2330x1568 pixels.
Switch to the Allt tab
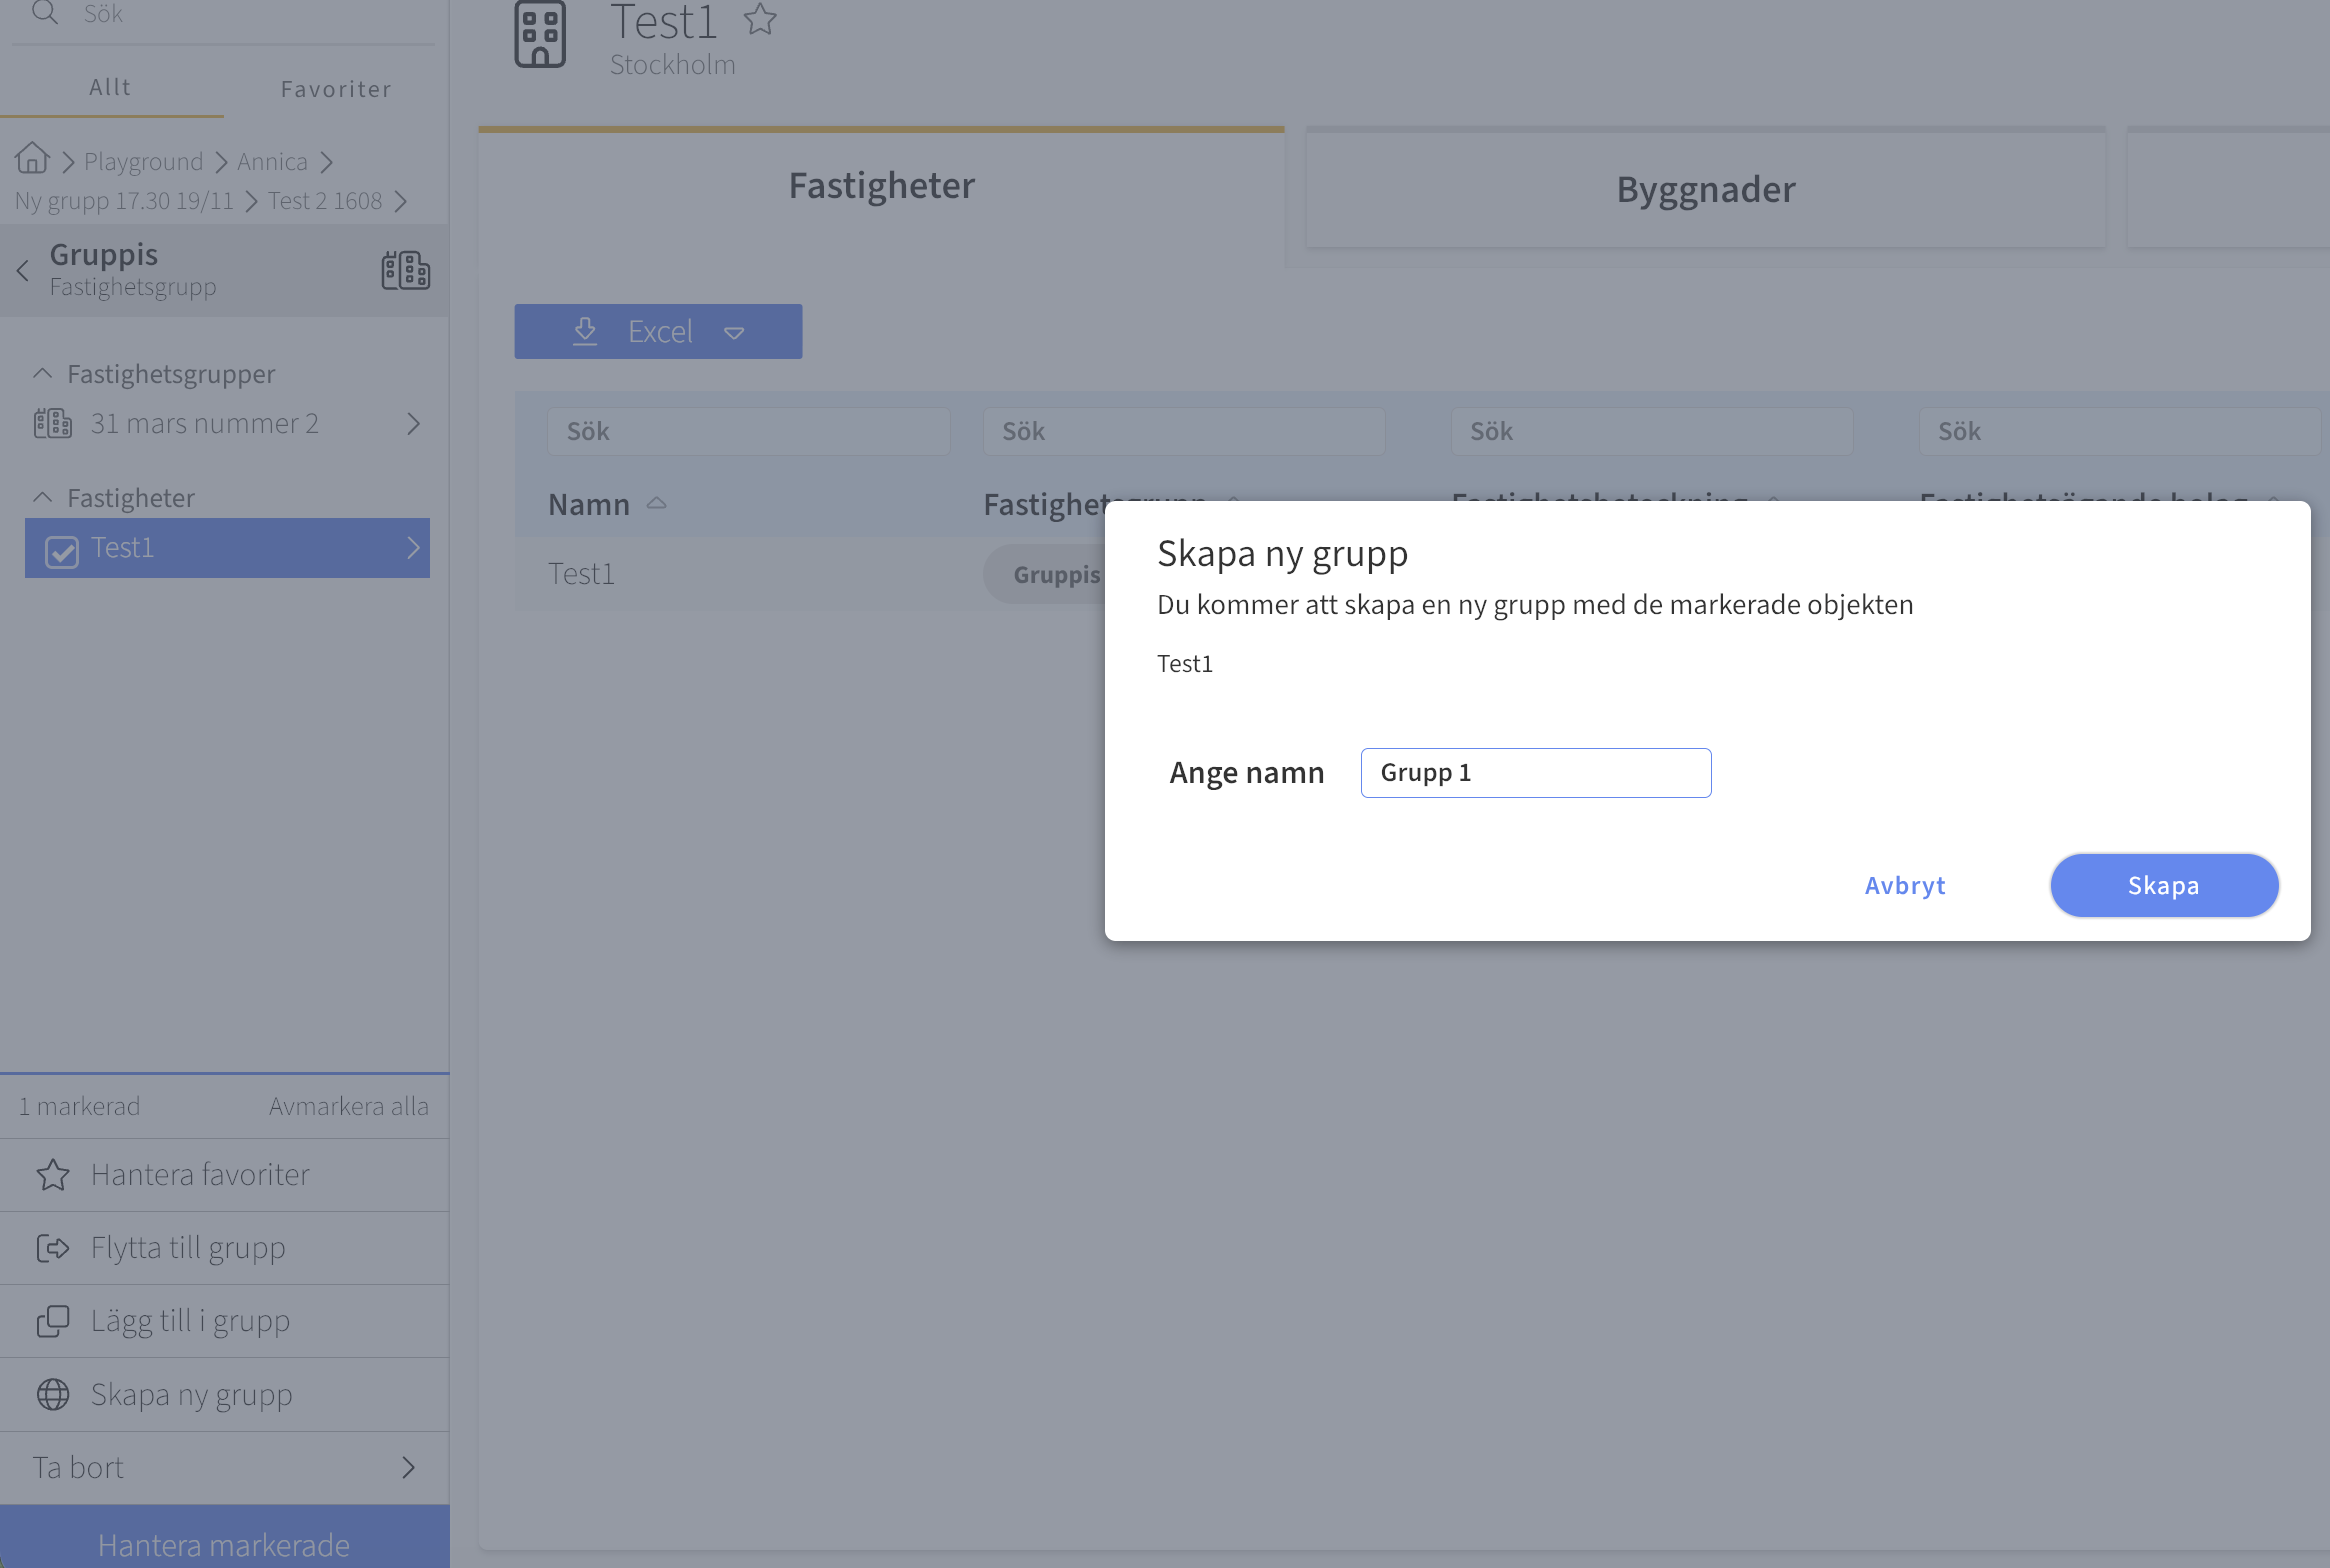(110, 87)
